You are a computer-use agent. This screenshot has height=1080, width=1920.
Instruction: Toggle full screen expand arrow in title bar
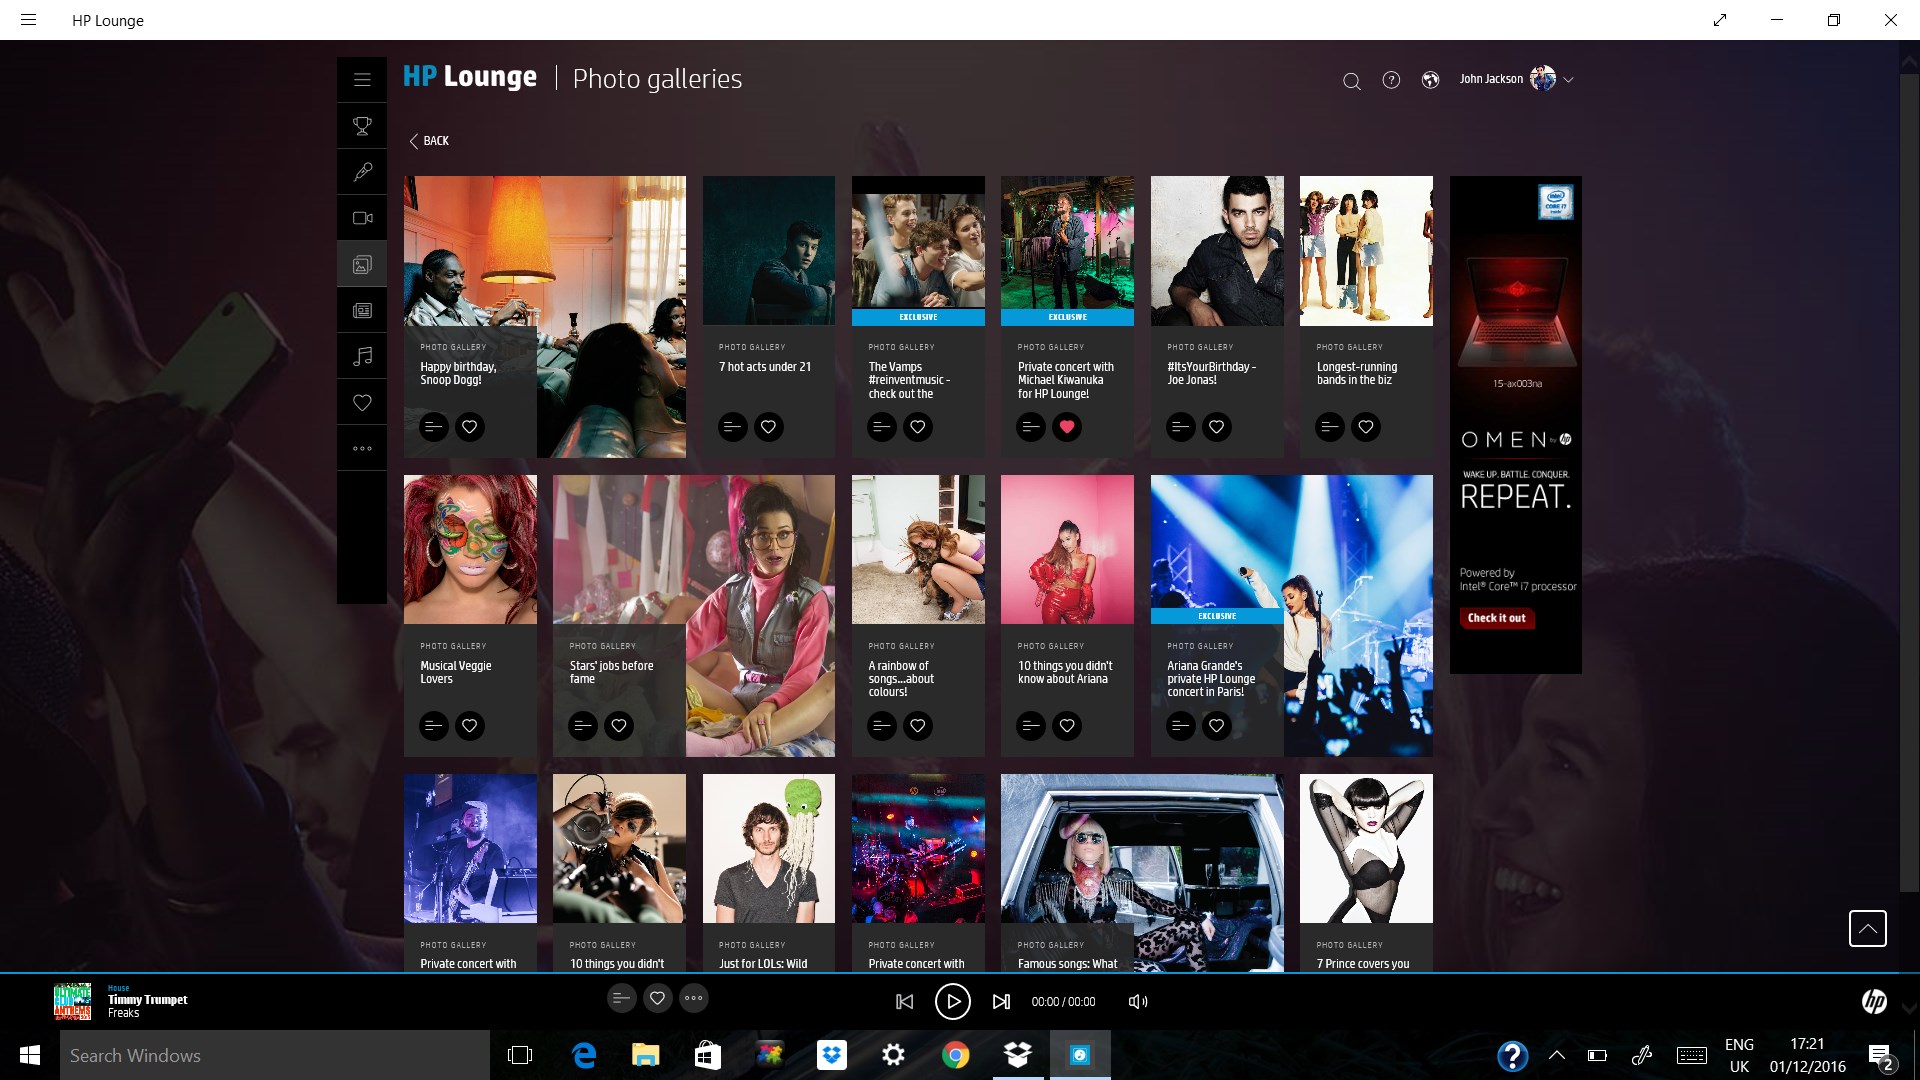click(x=1720, y=20)
